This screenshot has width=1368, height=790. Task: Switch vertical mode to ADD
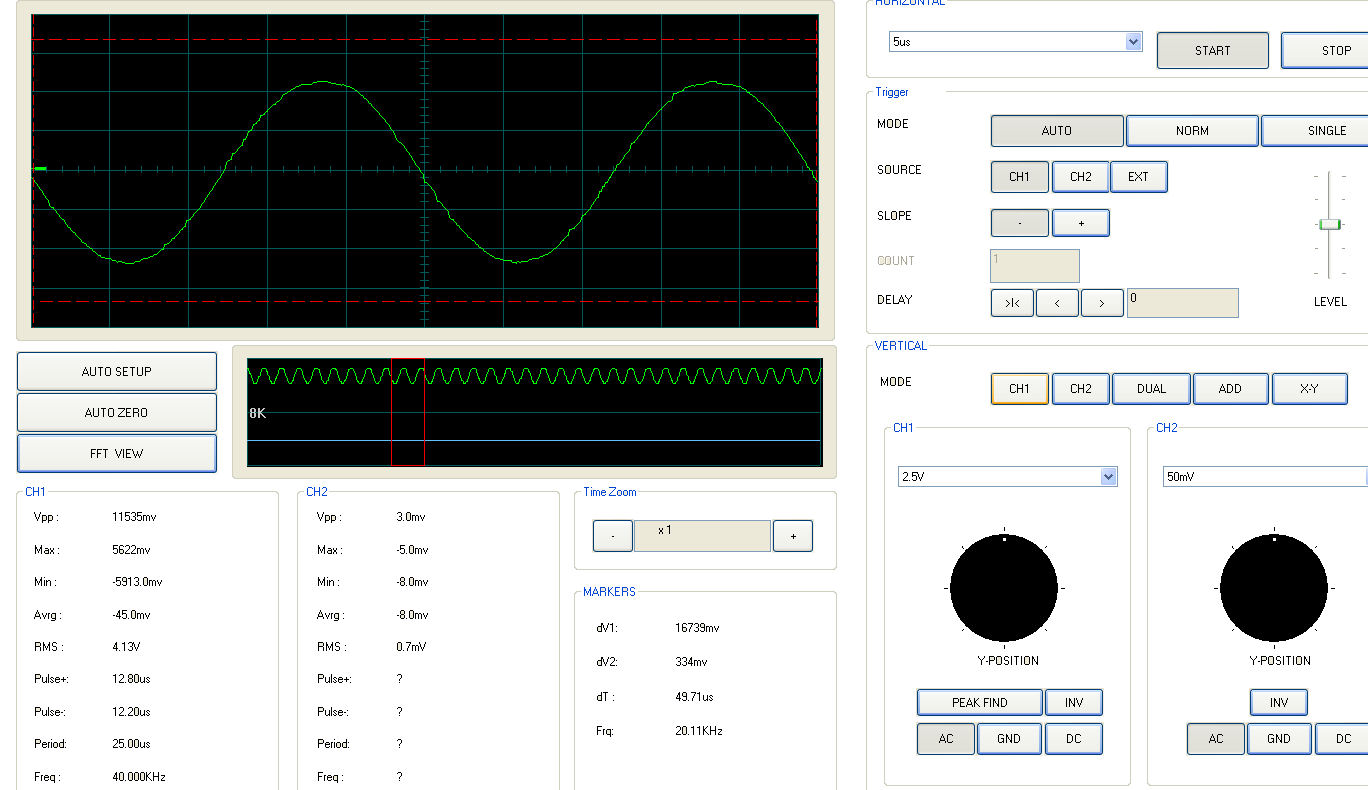(x=1231, y=389)
